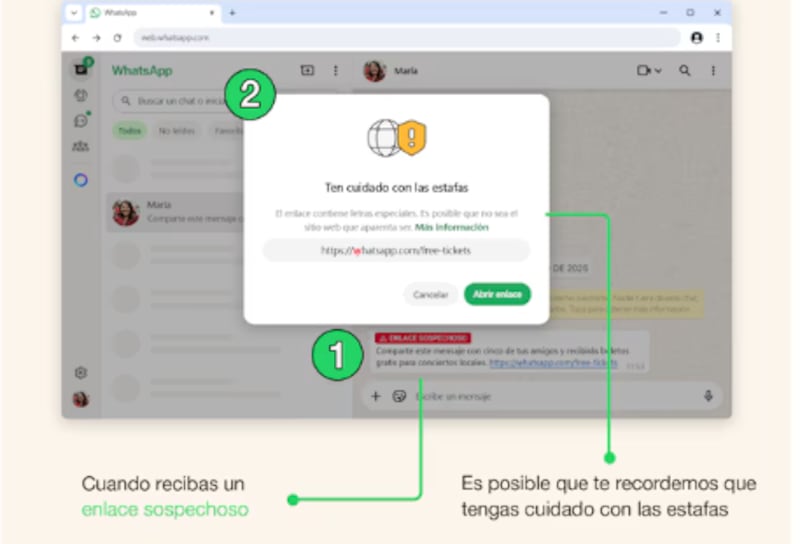The image size is (800, 544).
Task: Open the emoji and sticker picker
Action: (x=399, y=396)
